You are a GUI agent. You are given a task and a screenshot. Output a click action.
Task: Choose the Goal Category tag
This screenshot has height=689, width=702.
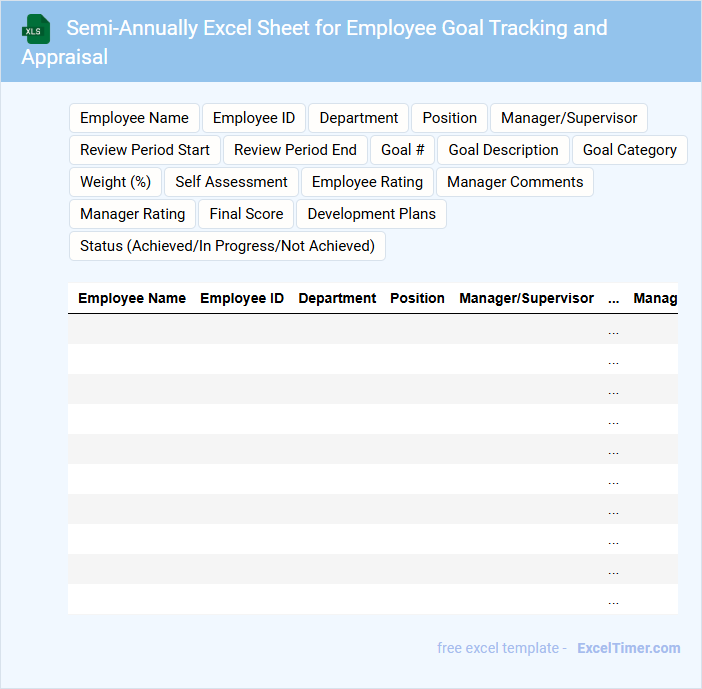point(629,150)
